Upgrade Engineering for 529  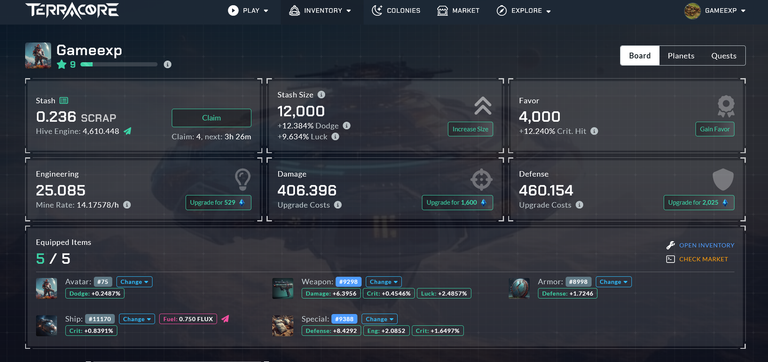tap(218, 202)
